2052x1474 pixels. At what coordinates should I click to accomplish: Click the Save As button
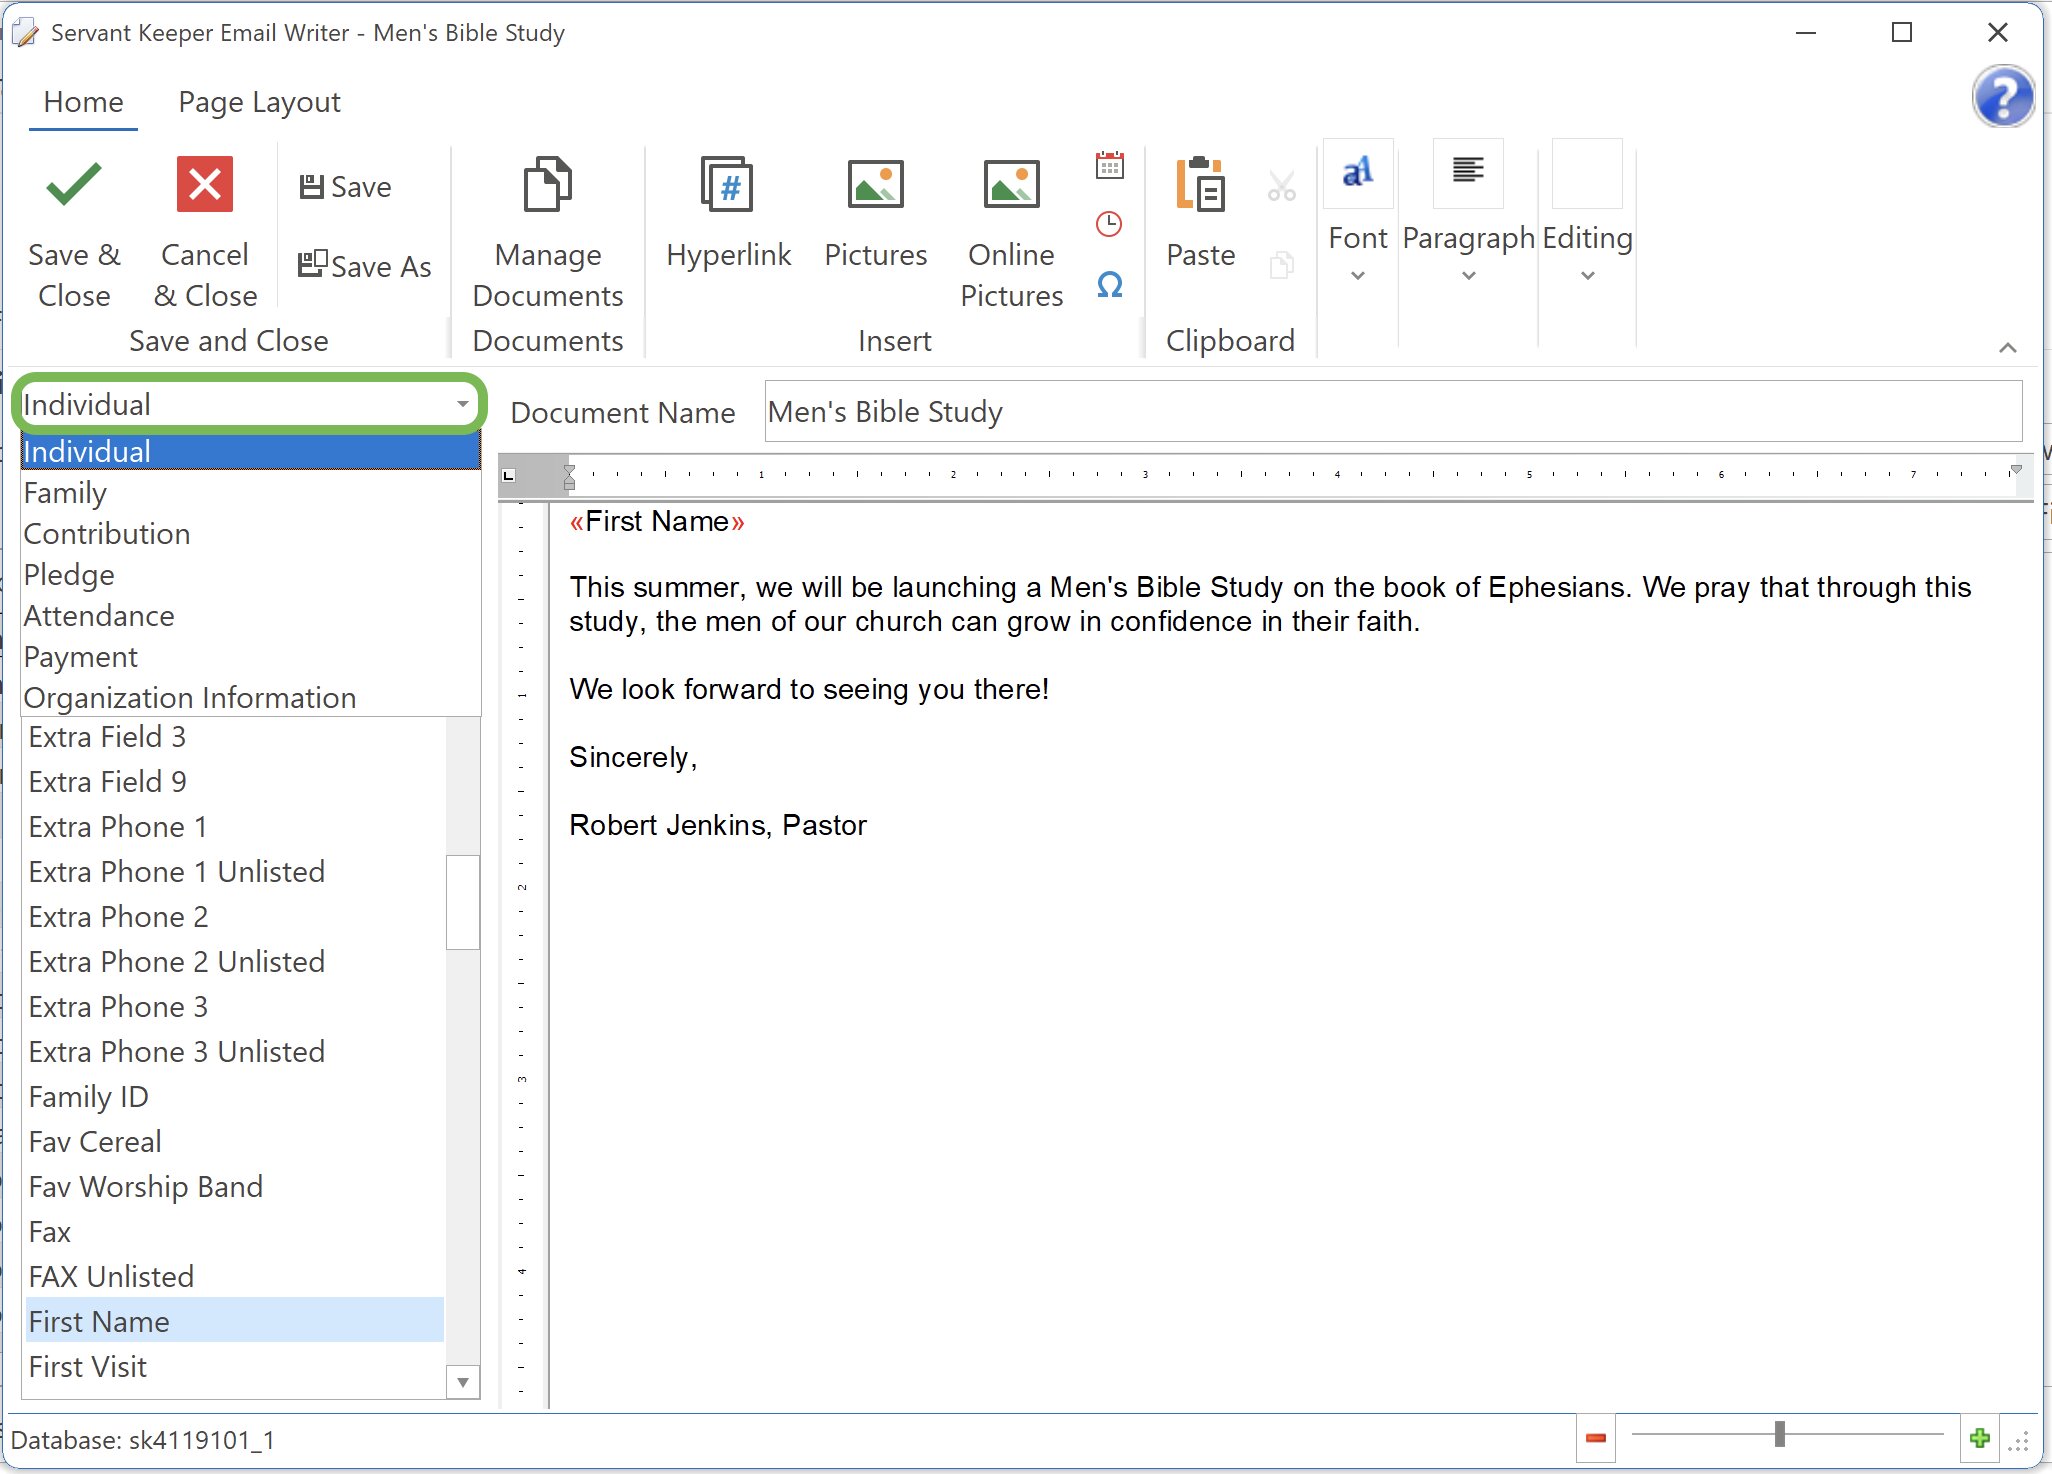pos(364,265)
